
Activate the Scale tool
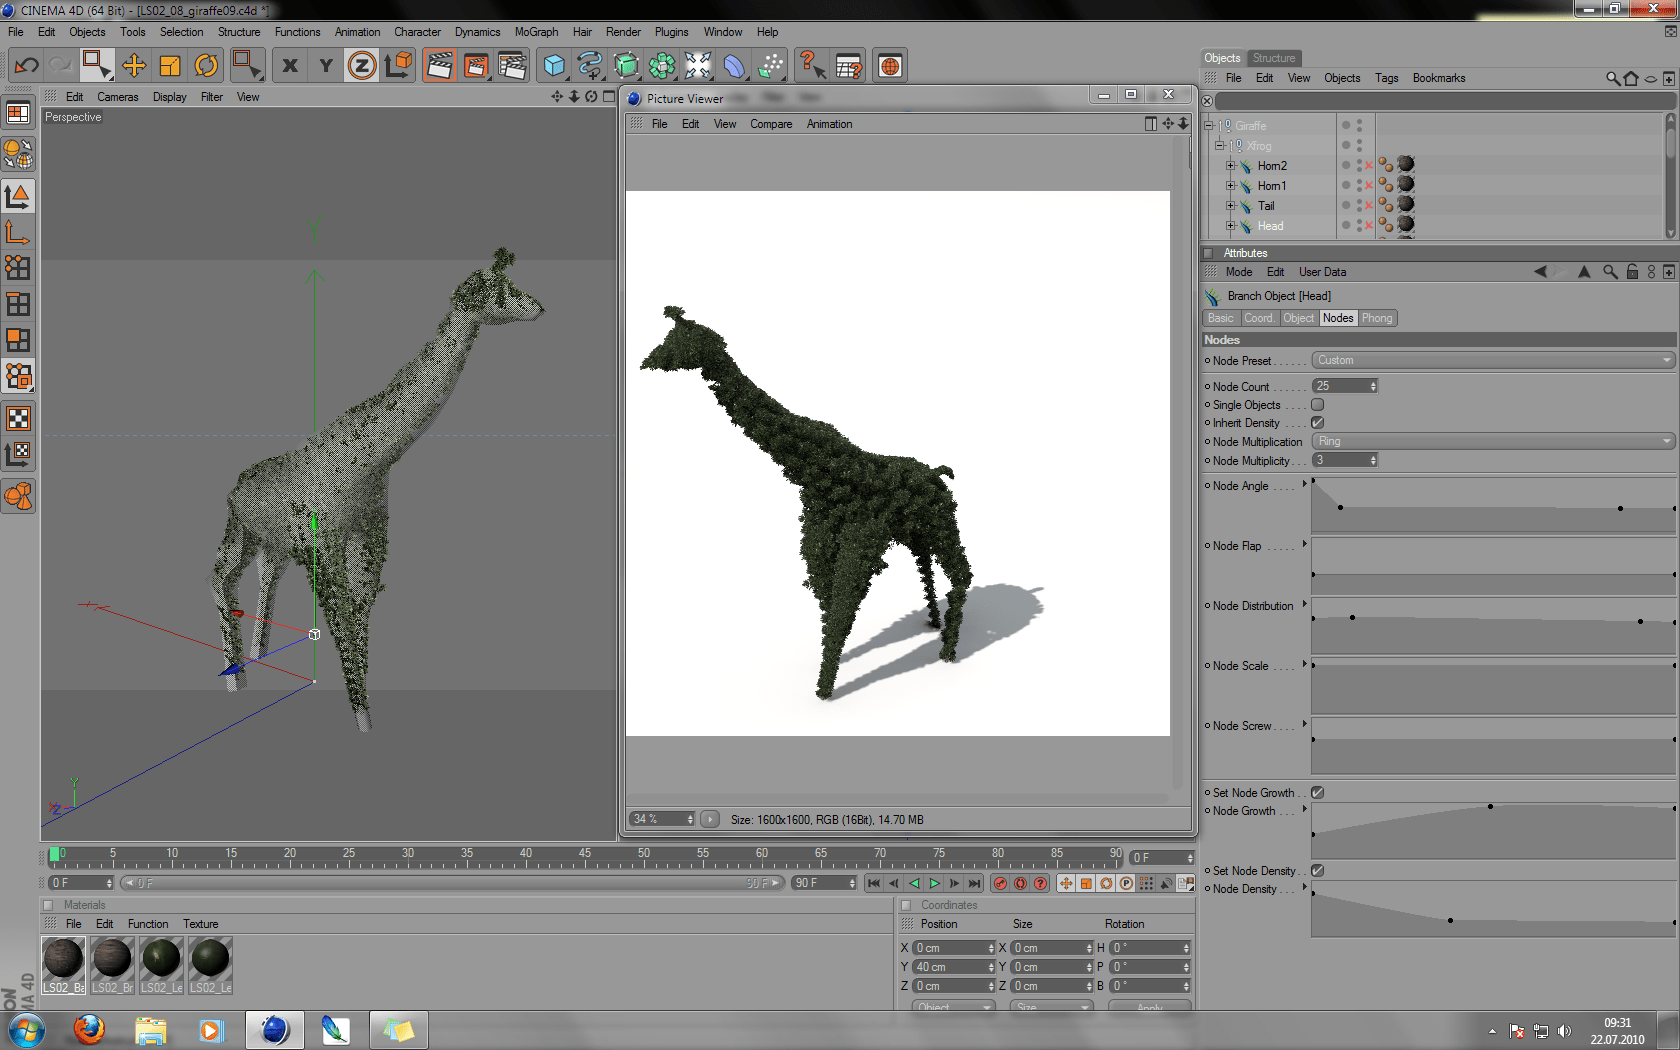coord(170,65)
